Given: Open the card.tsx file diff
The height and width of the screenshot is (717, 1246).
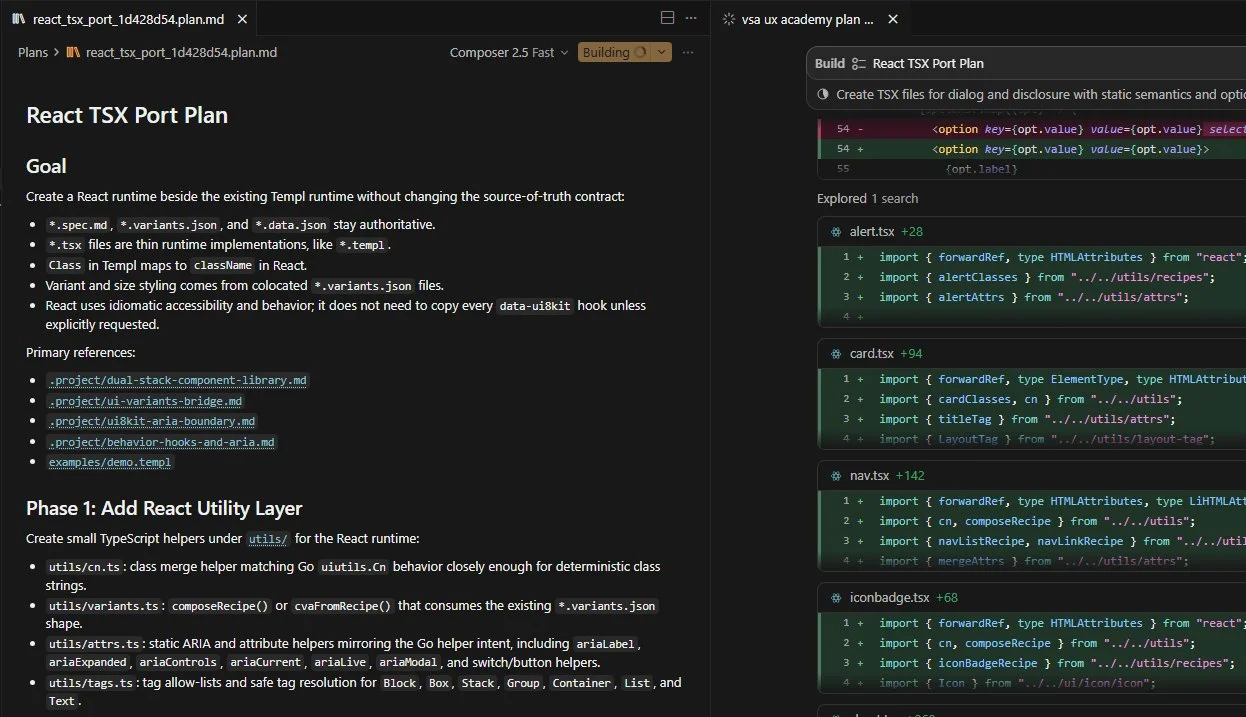Looking at the screenshot, I should [872, 353].
